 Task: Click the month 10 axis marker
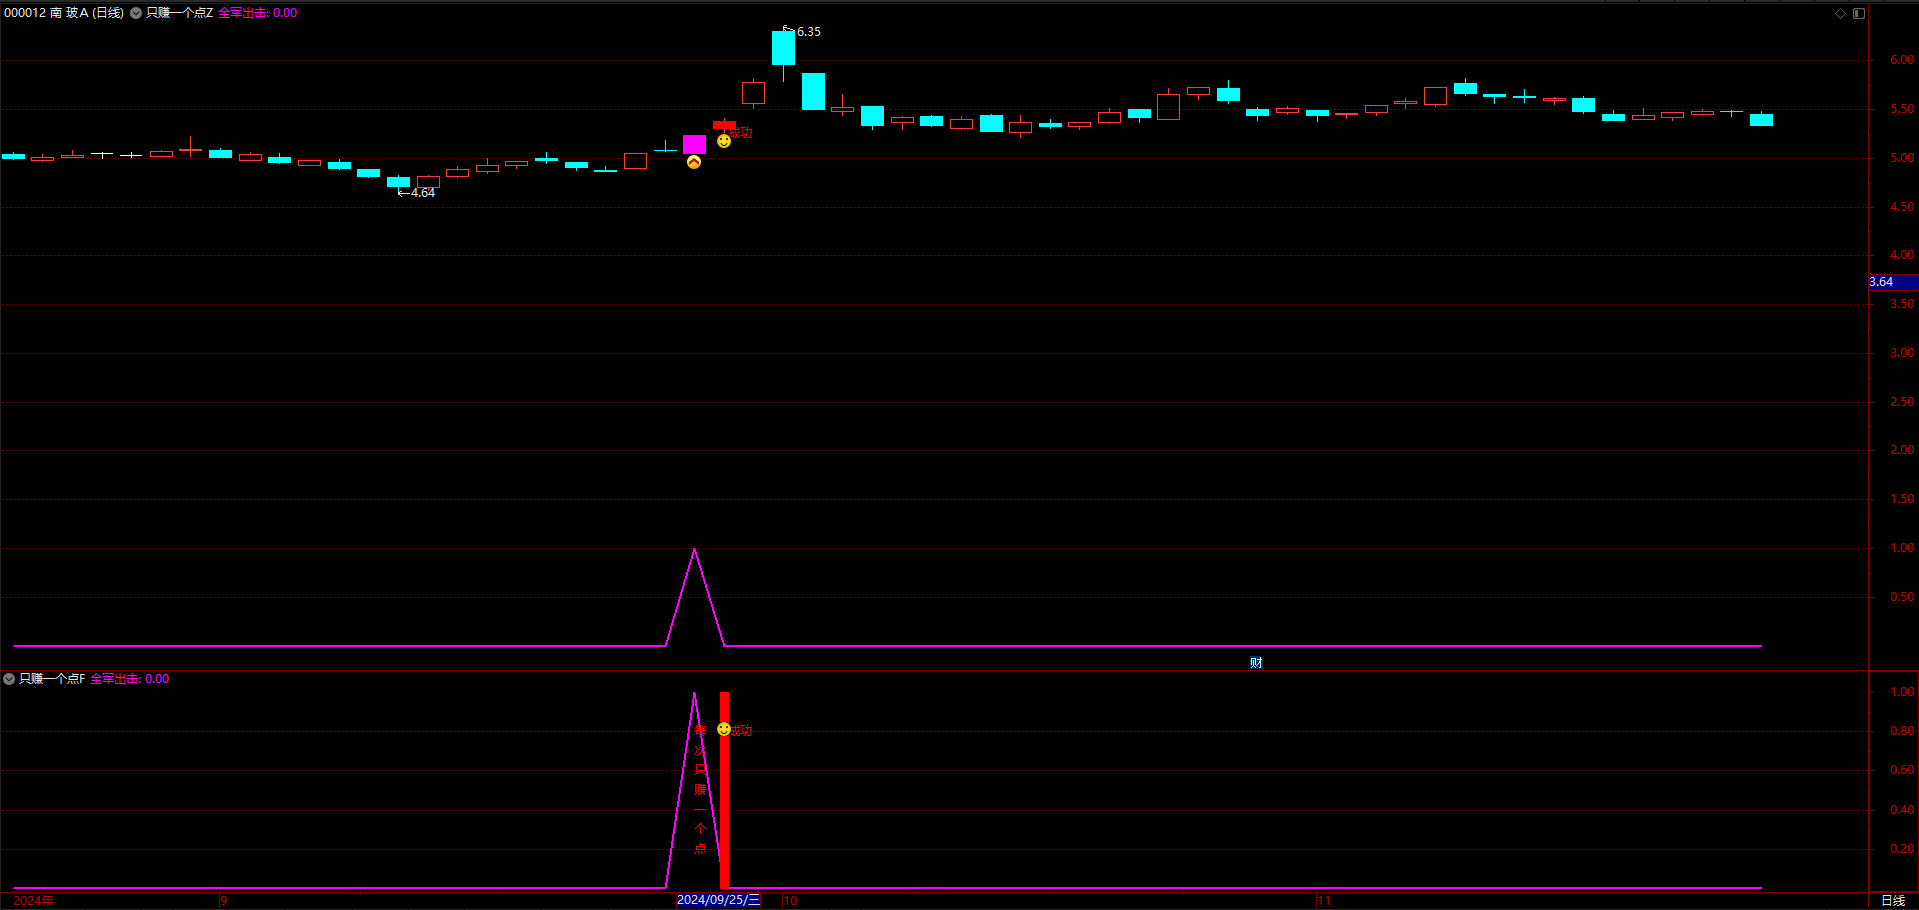[791, 901]
